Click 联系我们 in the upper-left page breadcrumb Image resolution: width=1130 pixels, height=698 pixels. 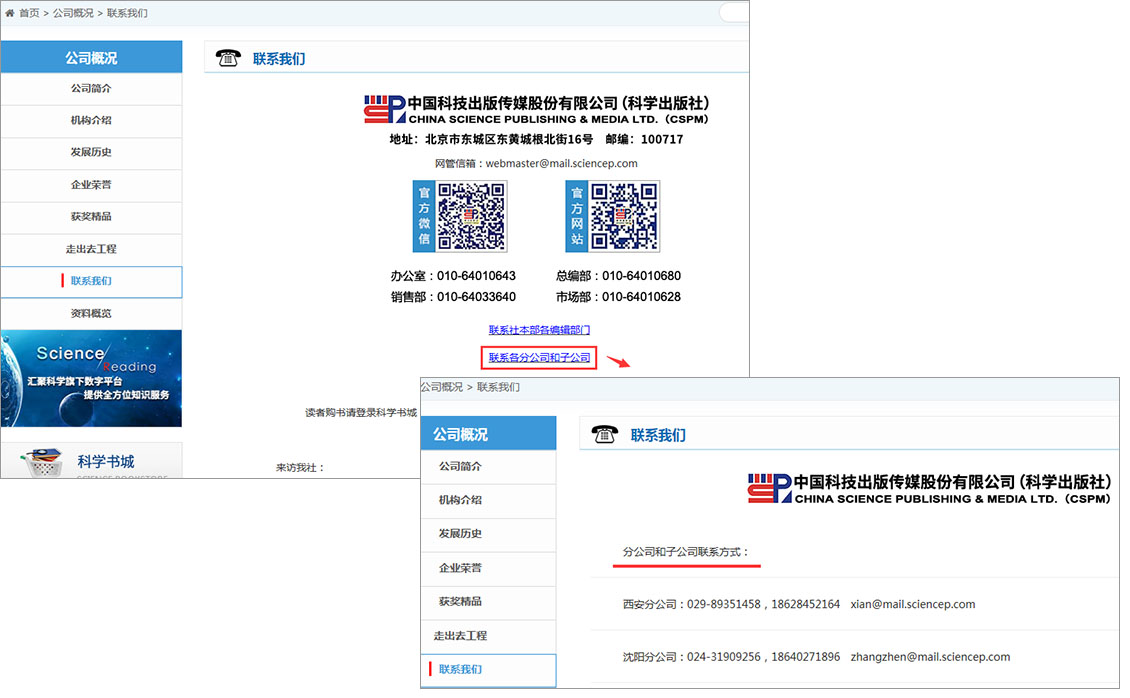tap(127, 13)
